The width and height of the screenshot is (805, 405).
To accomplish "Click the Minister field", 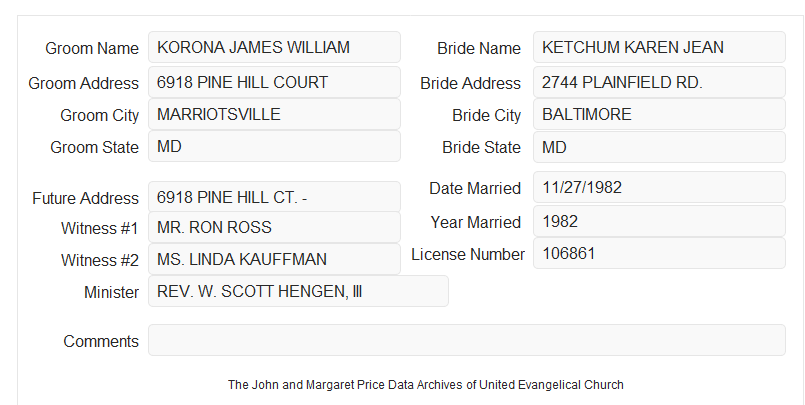I will 298,291.
